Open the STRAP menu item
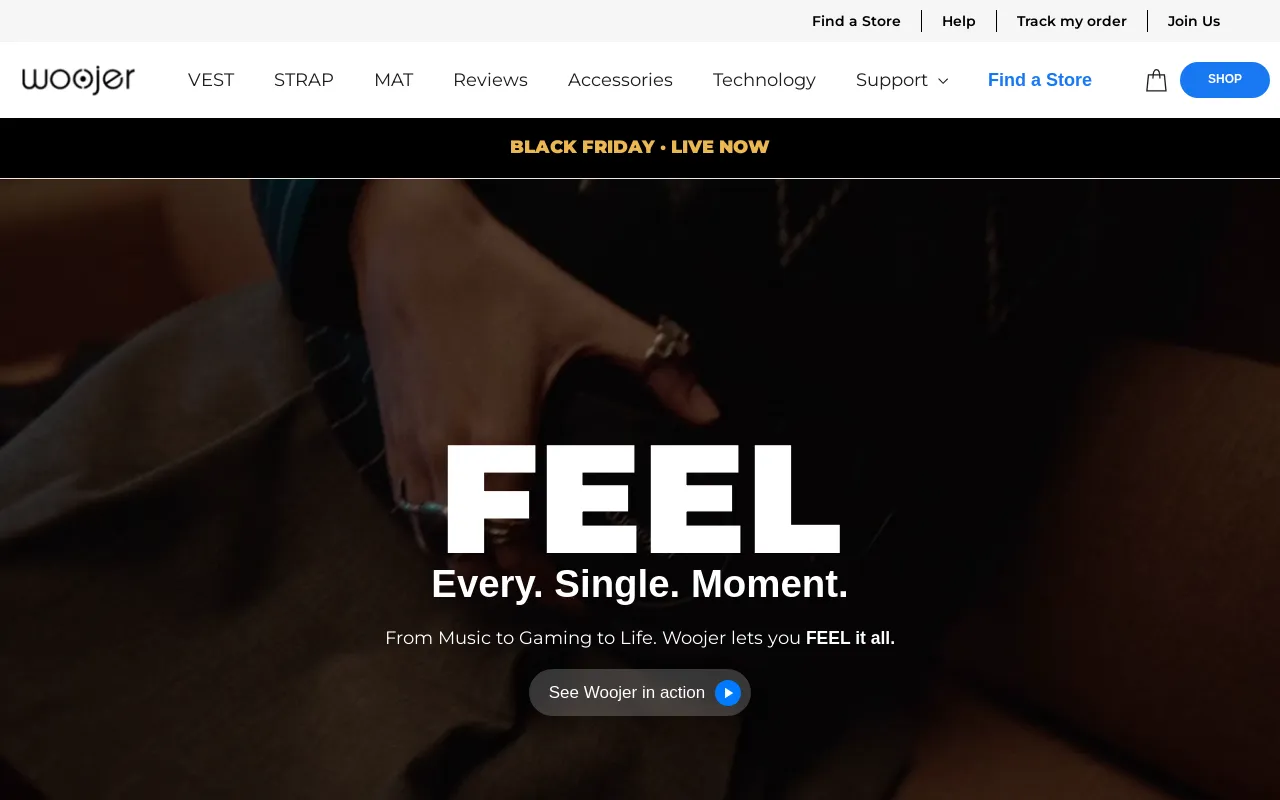Screen dimensions: 1280x800 (x=304, y=80)
